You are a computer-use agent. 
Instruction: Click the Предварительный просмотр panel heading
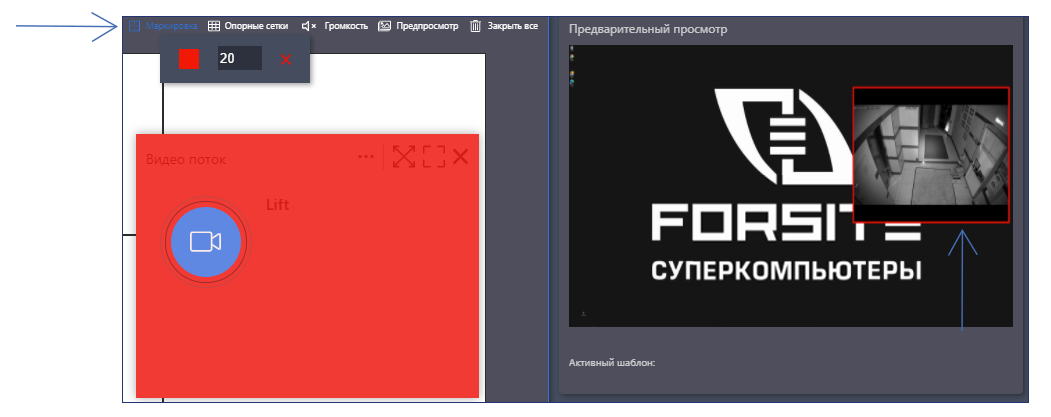coord(647,29)
